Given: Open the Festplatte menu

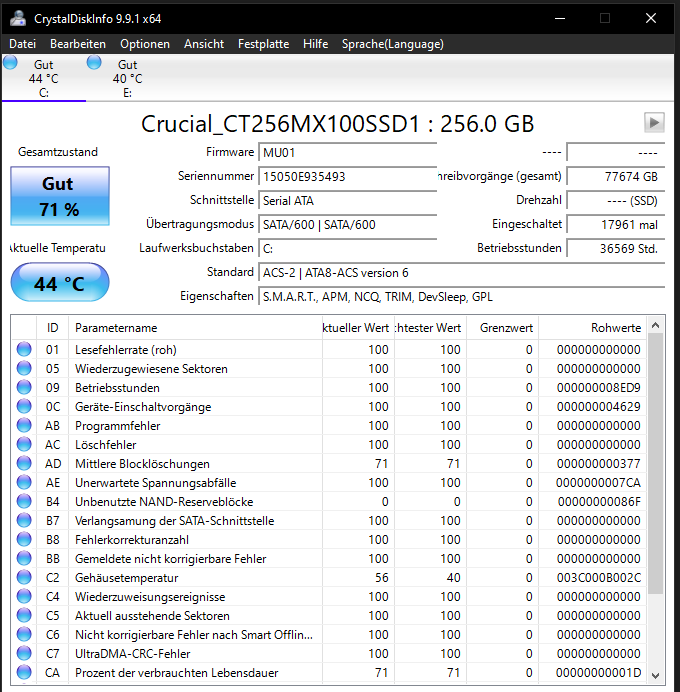Looking at the screenshot, I should point(263,44).
